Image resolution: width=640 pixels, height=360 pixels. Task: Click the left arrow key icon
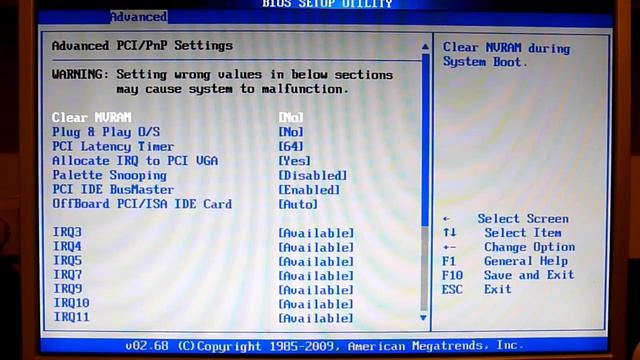click(x=447, y=219)
